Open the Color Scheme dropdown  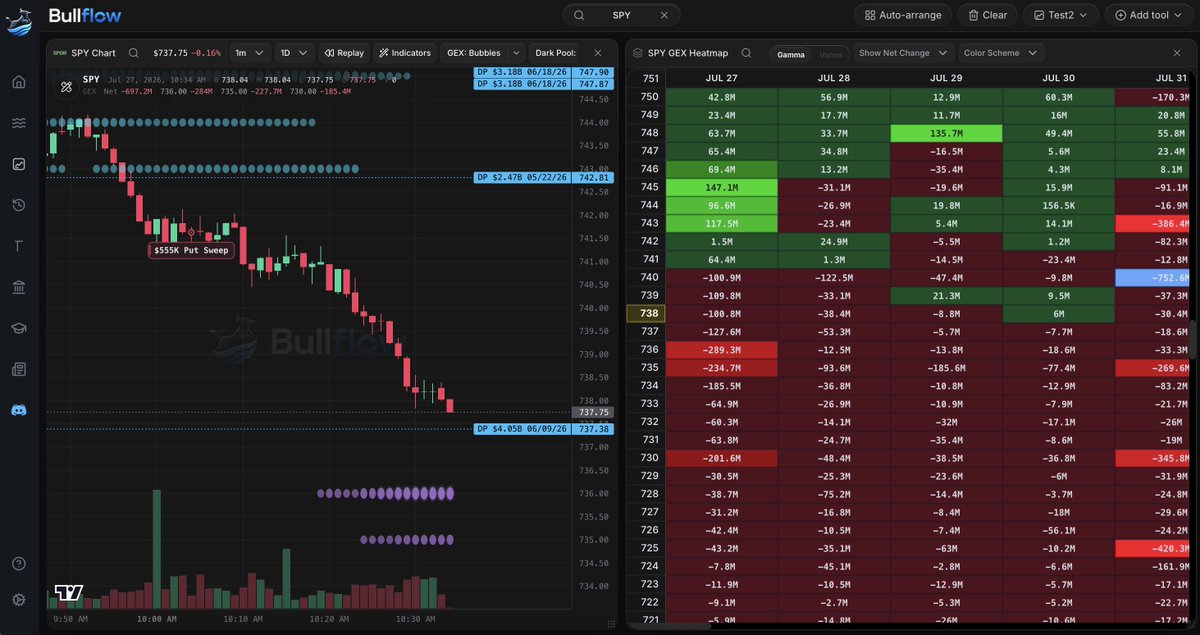[1000, 53]
